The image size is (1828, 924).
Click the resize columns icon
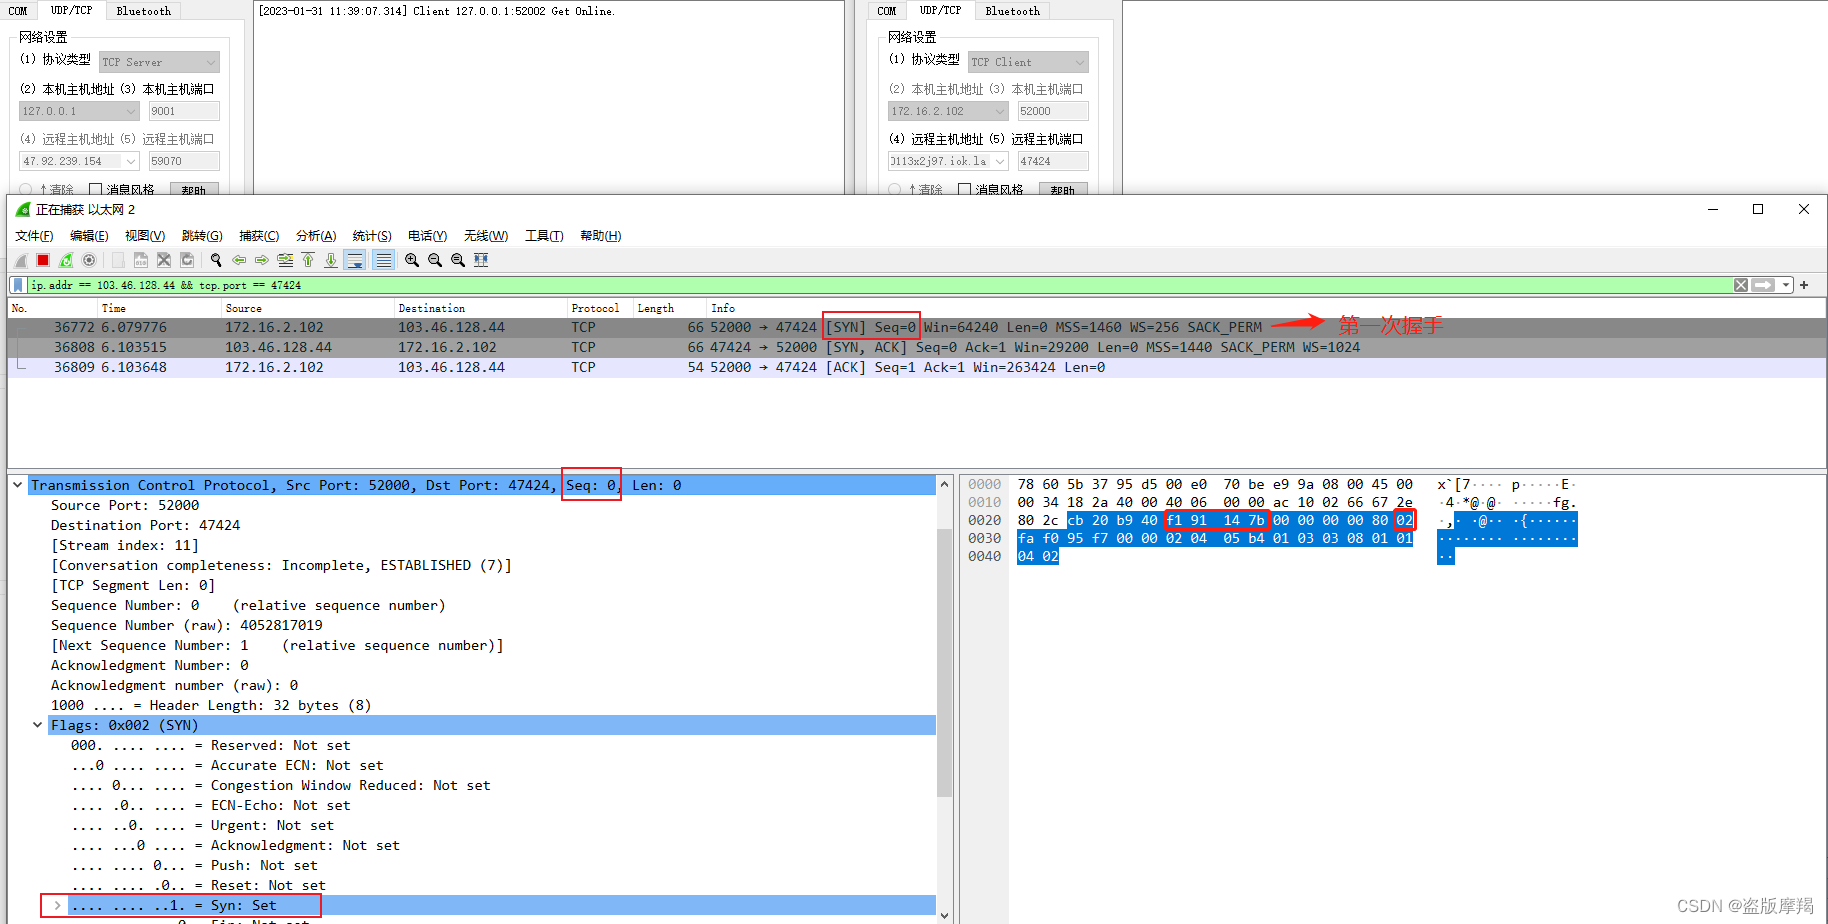click(481, 260)
